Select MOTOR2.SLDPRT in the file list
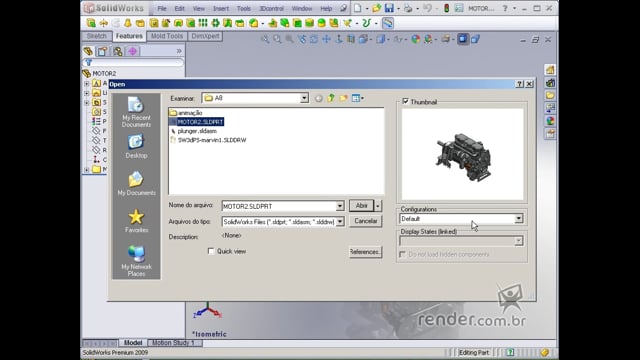This screenshot has width=640, height=360. point(197,122)
